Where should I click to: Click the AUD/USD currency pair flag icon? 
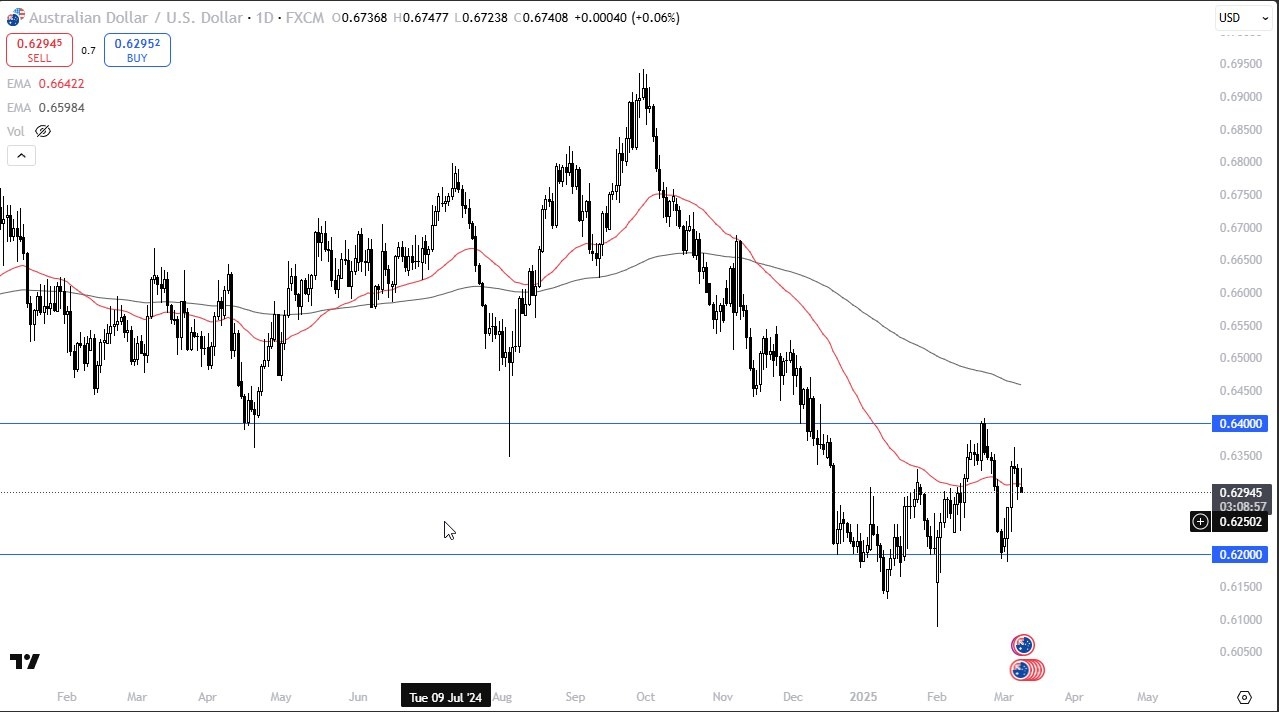point(15,17)
